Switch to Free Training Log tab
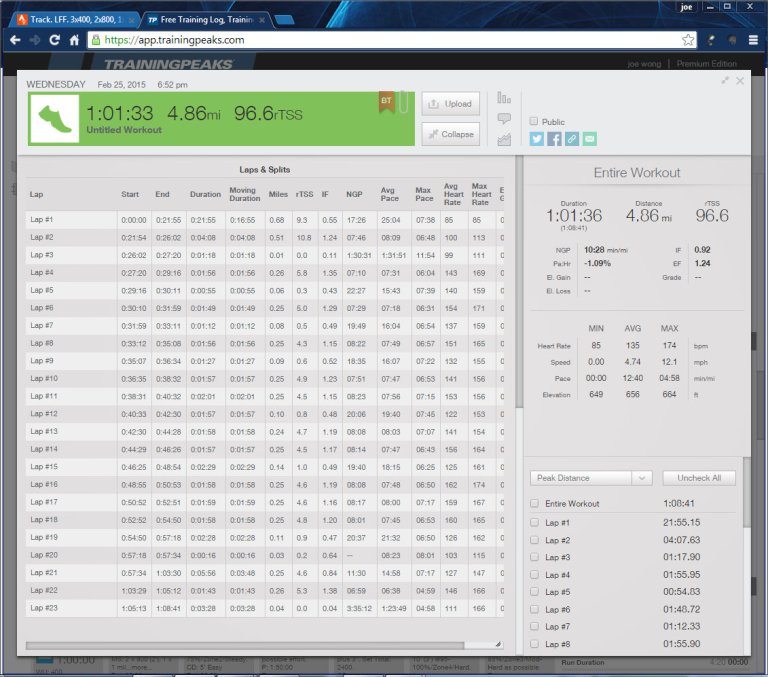Screen dimensions: 768x677 click(x=206, y=20)
